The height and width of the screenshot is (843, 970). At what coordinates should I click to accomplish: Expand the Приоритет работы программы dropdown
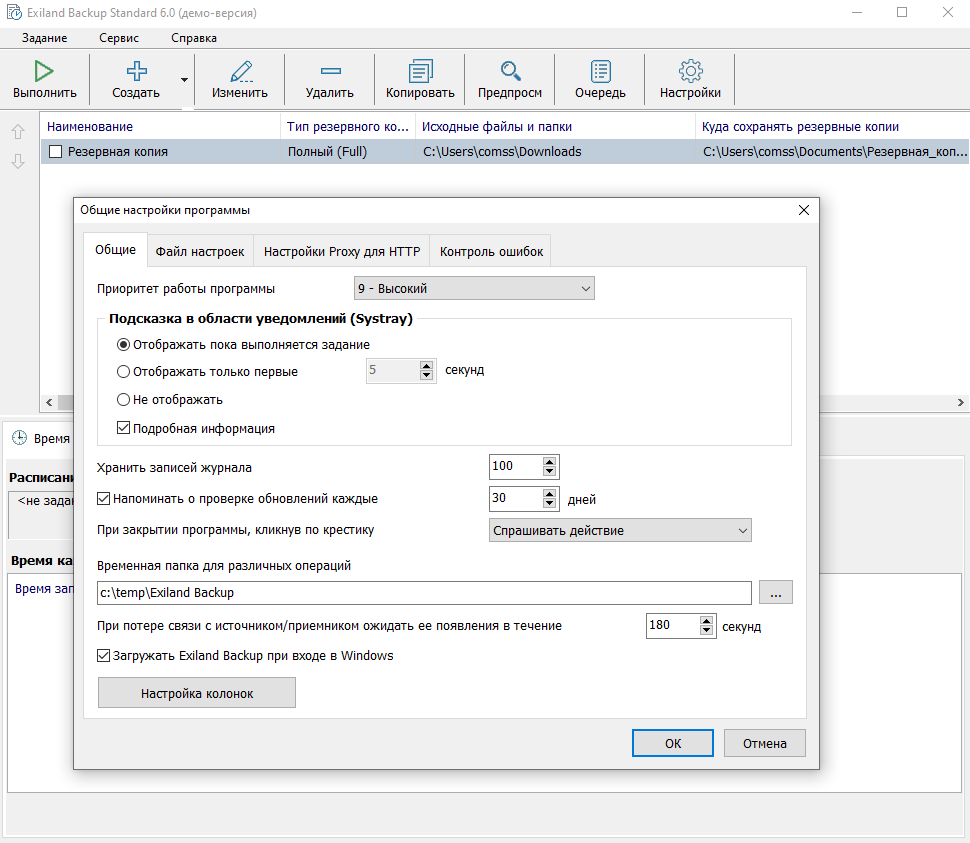(x=474, y=288)
